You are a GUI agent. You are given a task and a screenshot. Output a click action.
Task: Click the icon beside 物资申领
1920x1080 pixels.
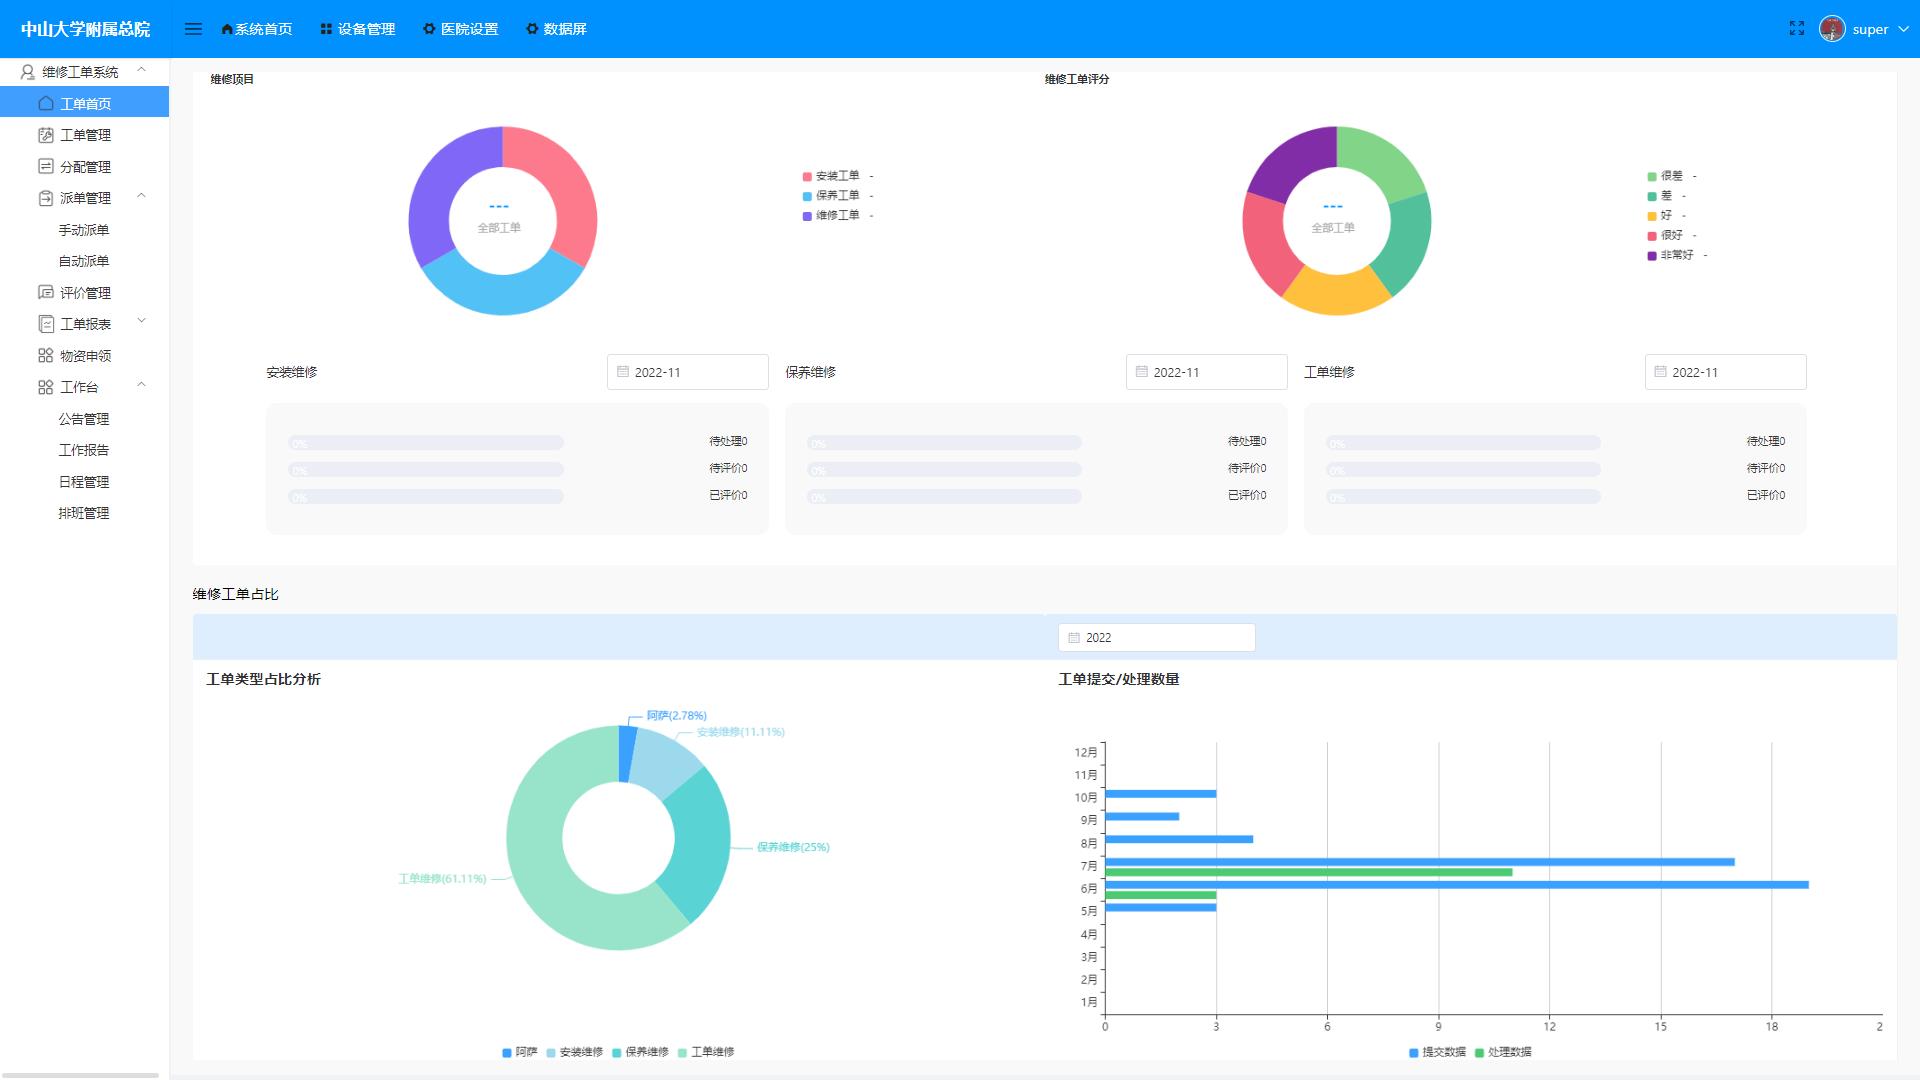coord(46,355)
